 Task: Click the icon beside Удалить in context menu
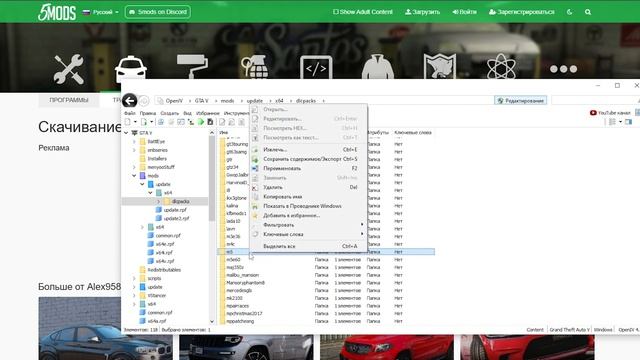click(255, 187)
